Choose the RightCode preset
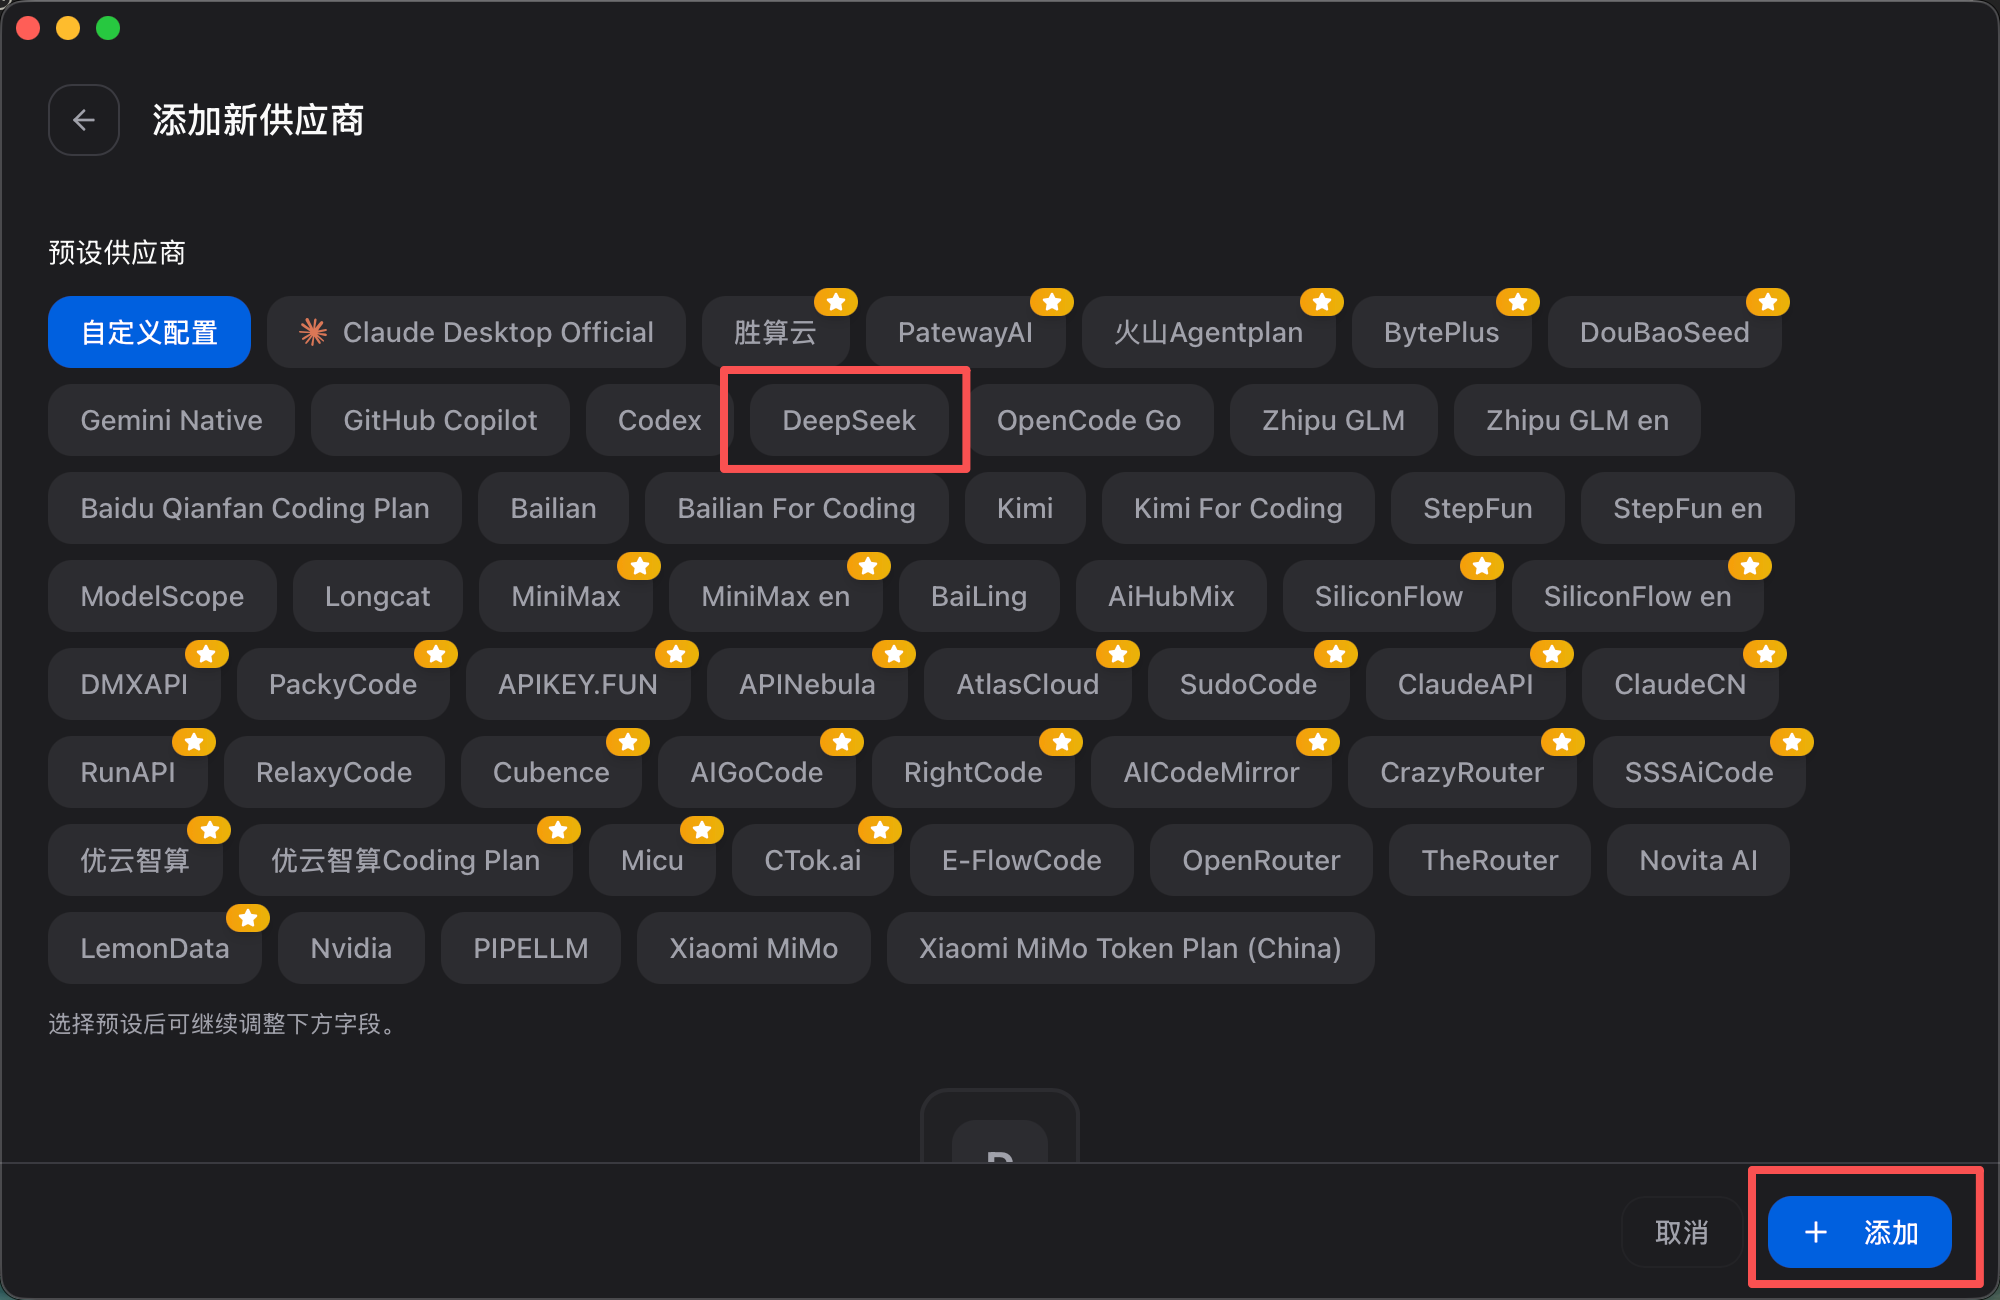The height and width of the screenshot is (1300, 2000). click(973, 772)
